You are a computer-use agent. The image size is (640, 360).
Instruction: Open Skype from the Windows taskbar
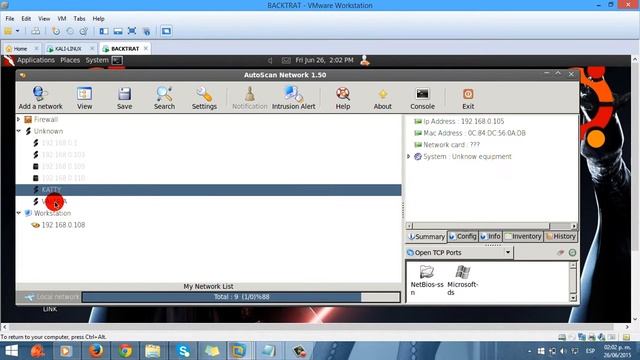coord(184,351)
